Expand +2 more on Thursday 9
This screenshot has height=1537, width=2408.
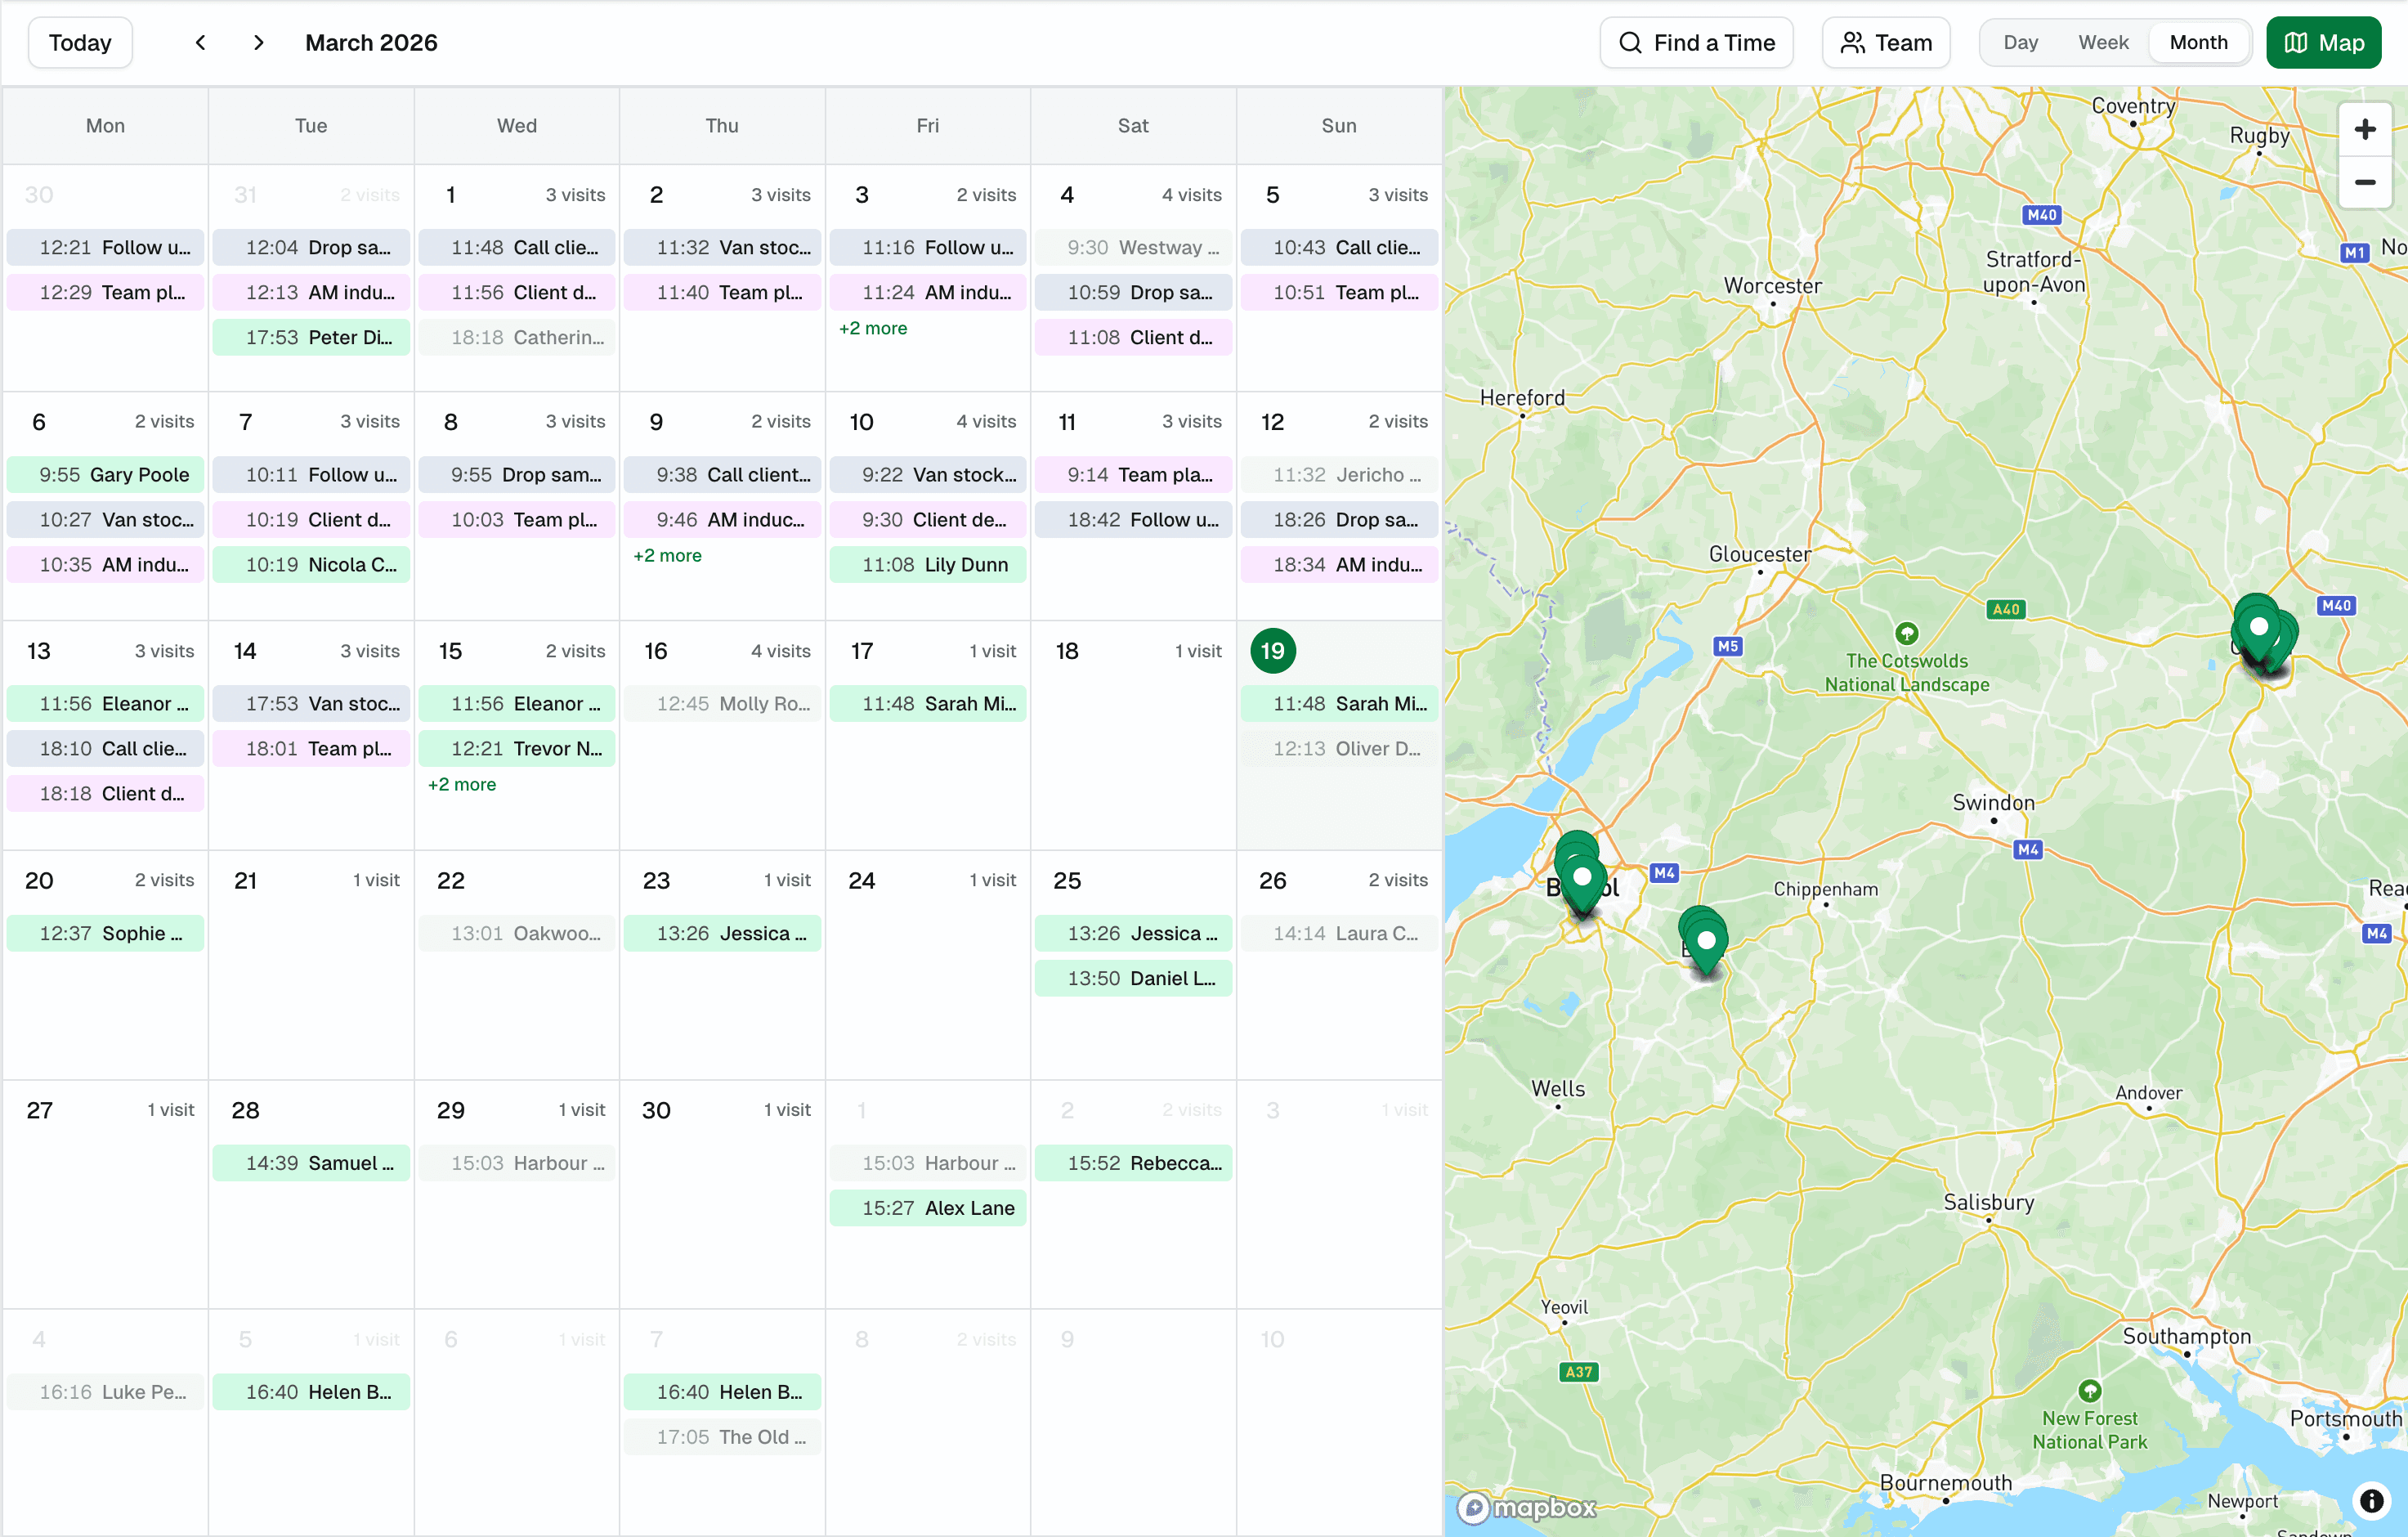point(667,555)
